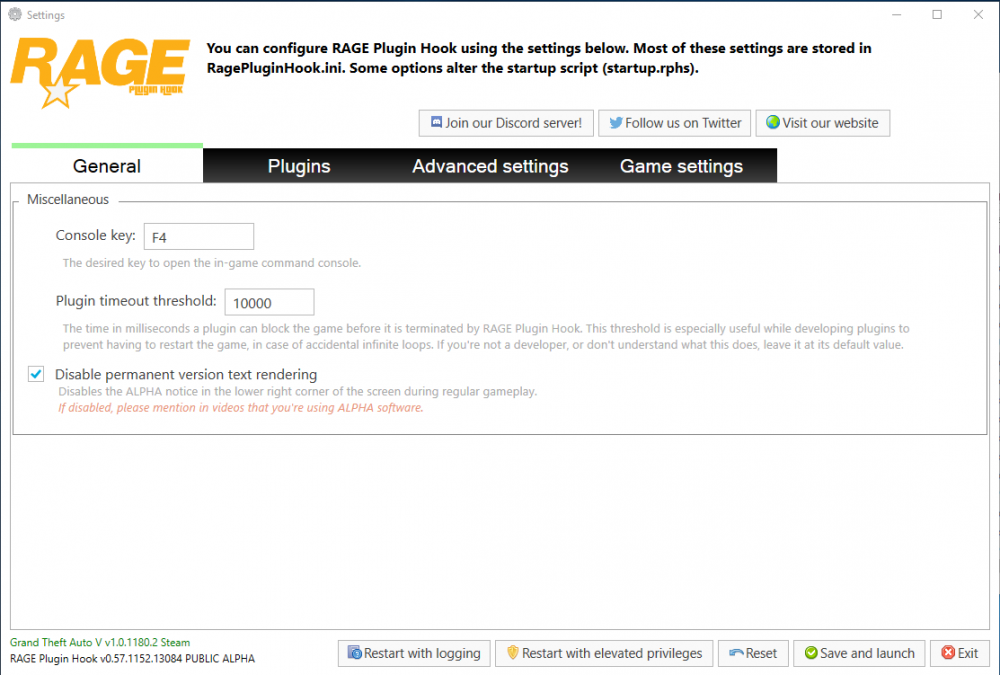Click the Console key label
The height and width of the screenshot is (675, 1000).
click(96, 235)
